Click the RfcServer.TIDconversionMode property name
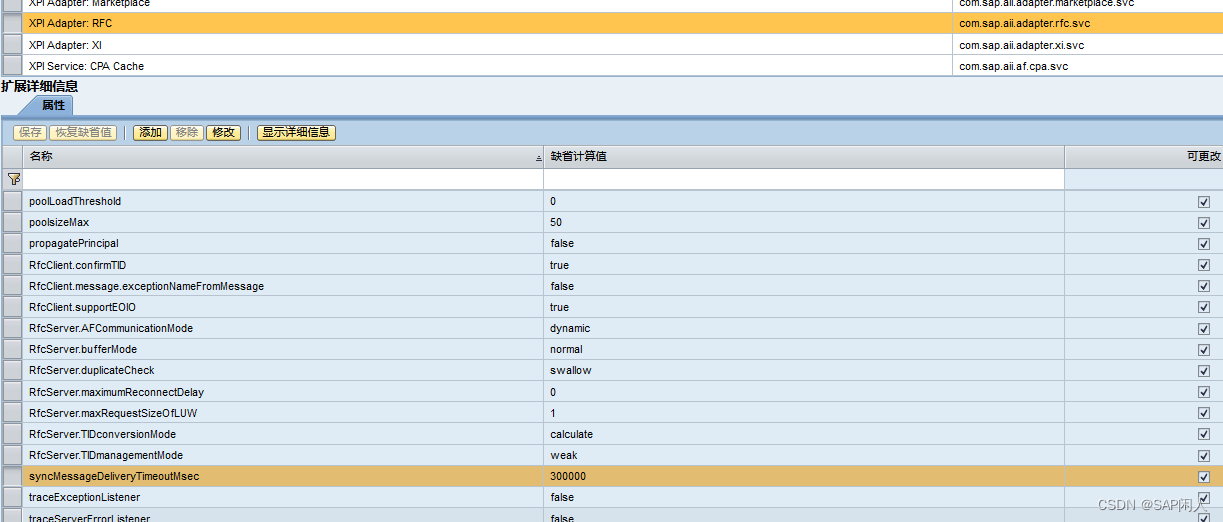This screenshot has width=1223, height=522. pos(102,434)
